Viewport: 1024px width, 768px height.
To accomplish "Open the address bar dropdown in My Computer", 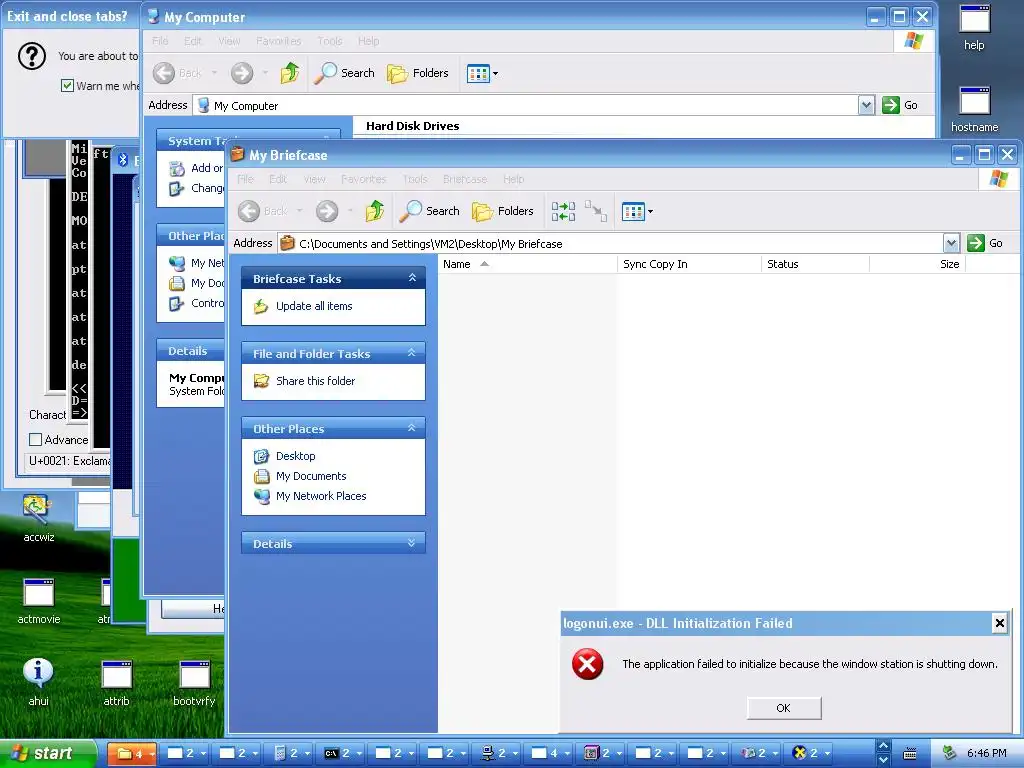I will pos(866,105).
